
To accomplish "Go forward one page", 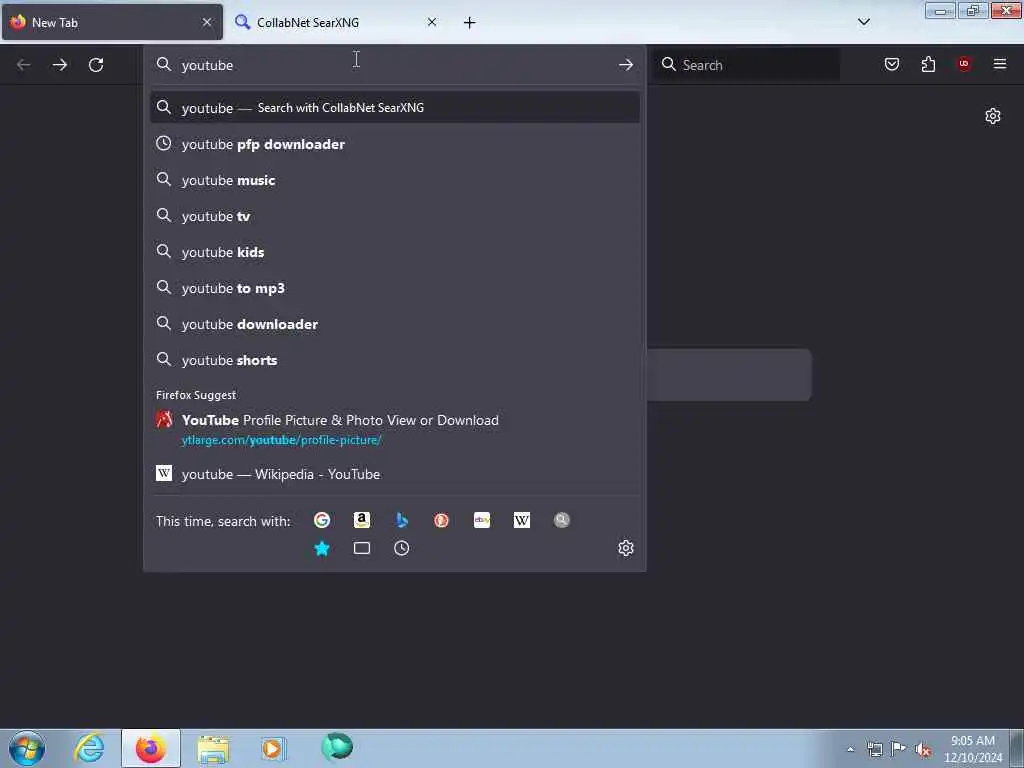I will click(x=59, y=65).
